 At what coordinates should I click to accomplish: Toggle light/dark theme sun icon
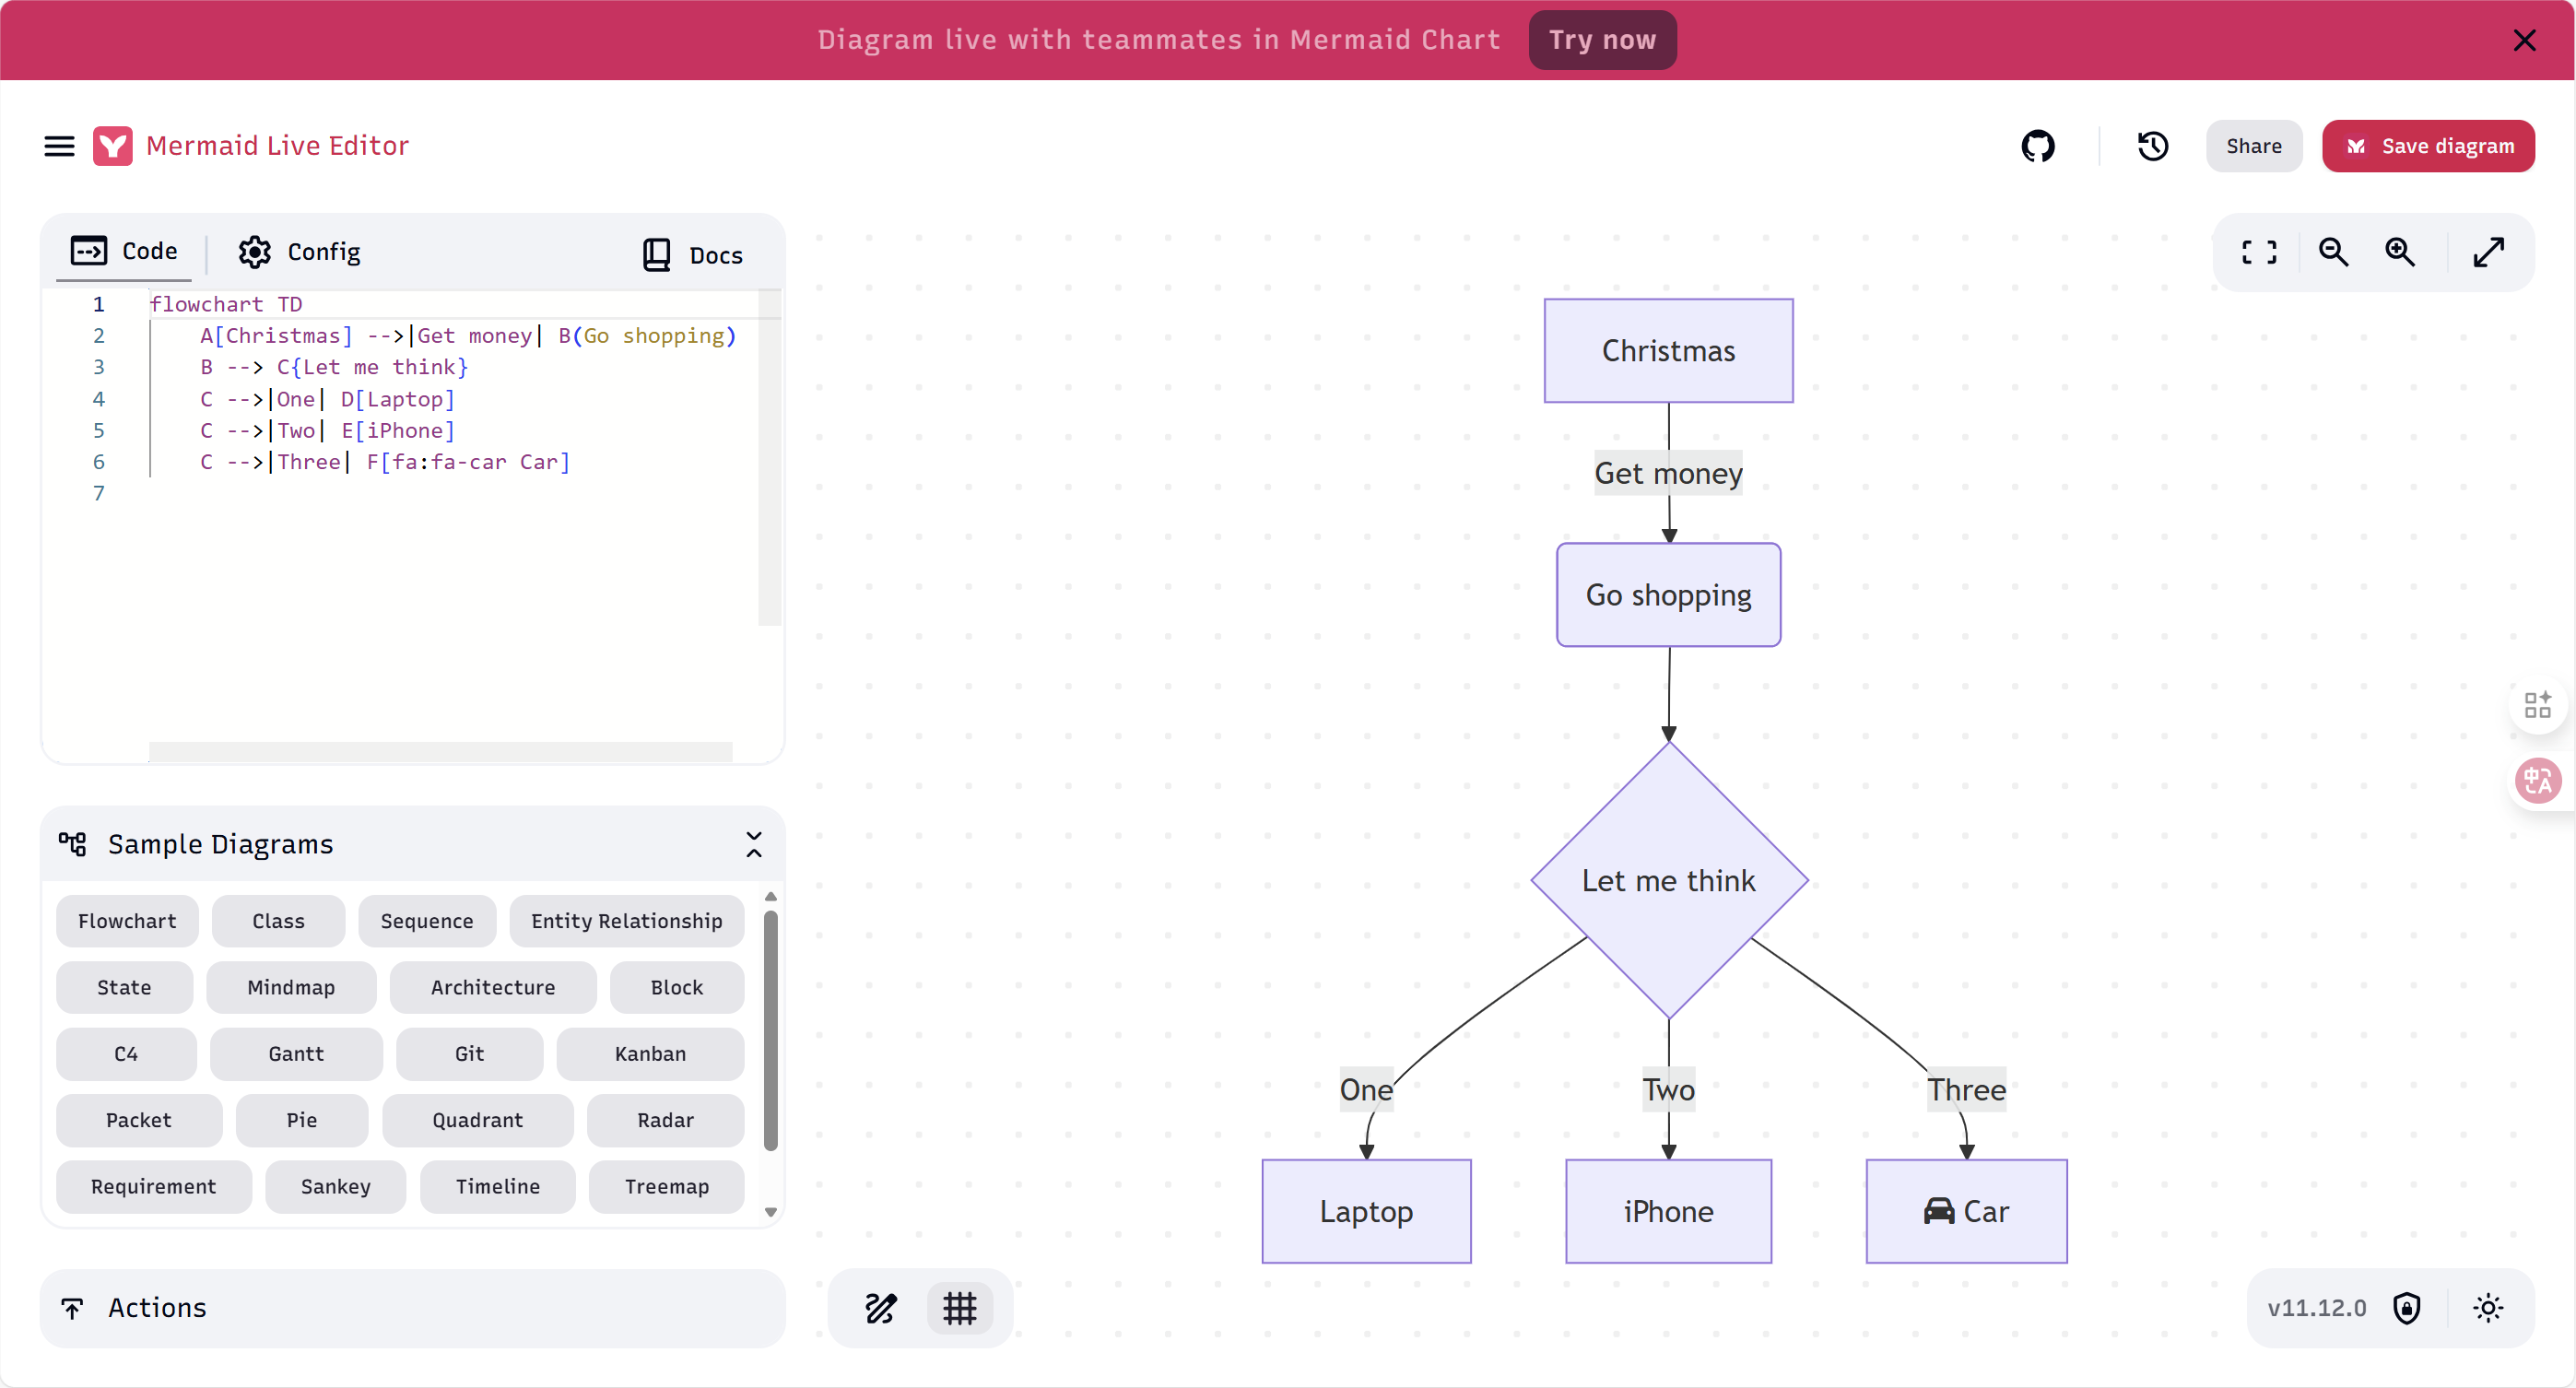(x=2488, y=1307)
